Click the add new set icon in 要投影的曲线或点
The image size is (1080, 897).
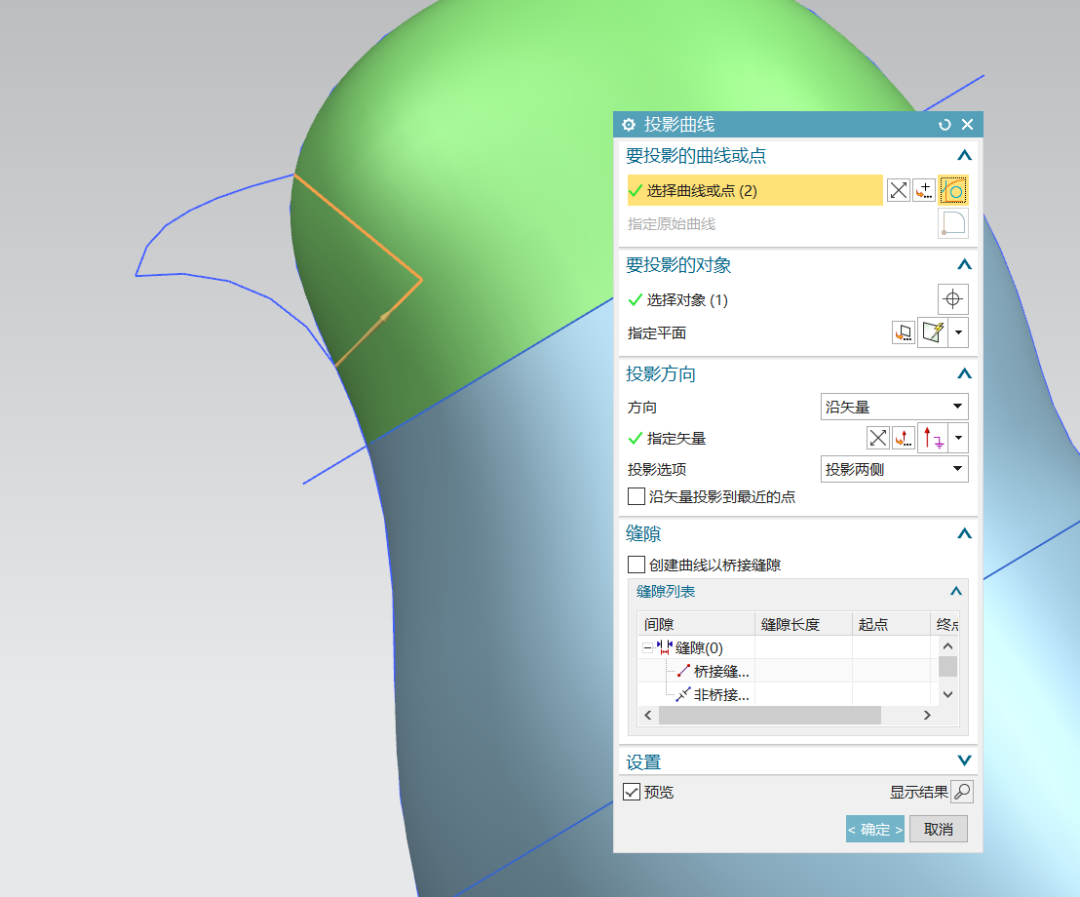[924, 189]
